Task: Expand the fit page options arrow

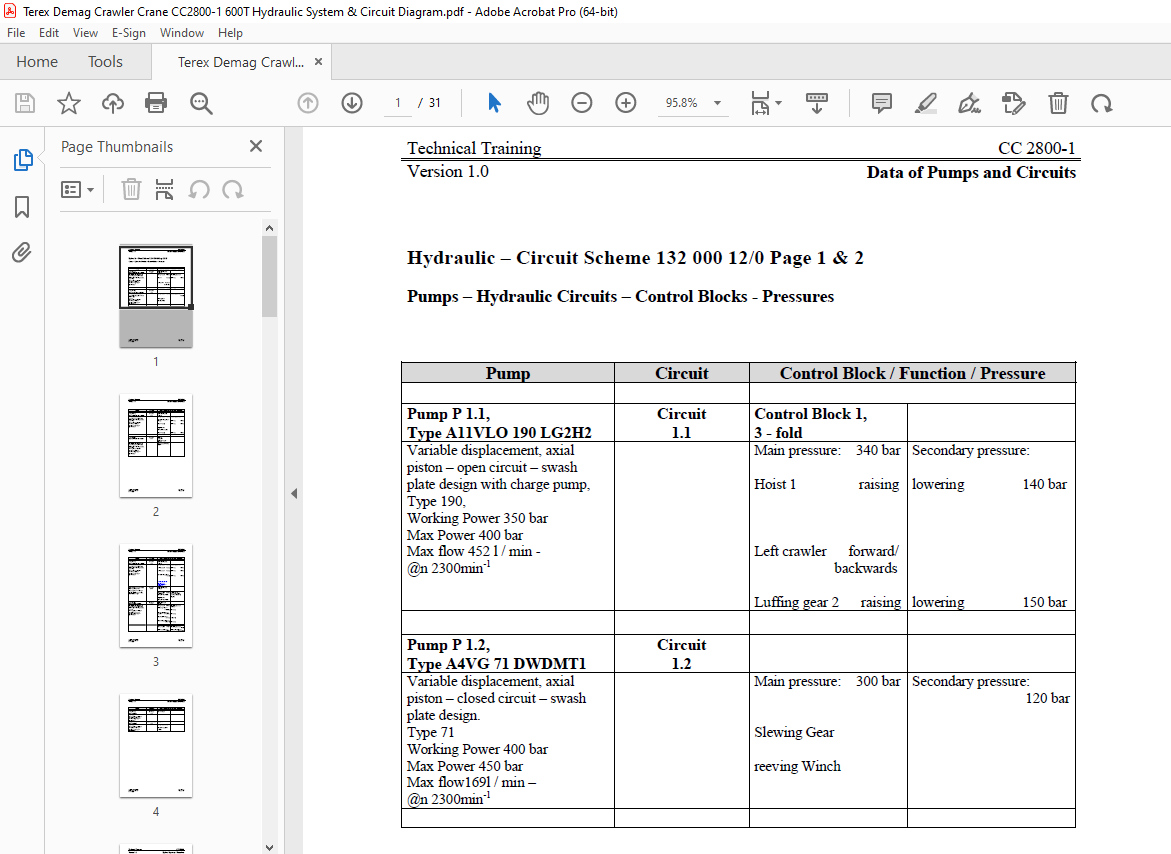Action: click(779, 103)
